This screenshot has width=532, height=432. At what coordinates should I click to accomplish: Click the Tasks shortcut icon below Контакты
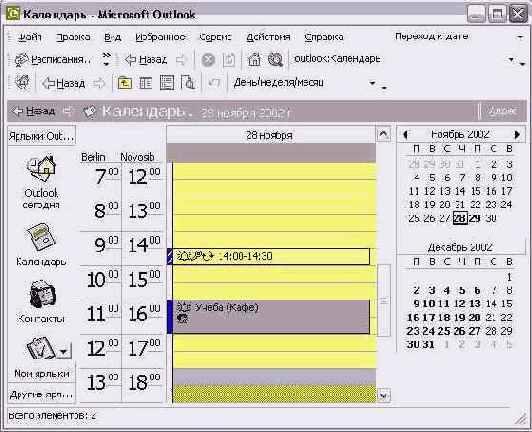click(41, 348)
